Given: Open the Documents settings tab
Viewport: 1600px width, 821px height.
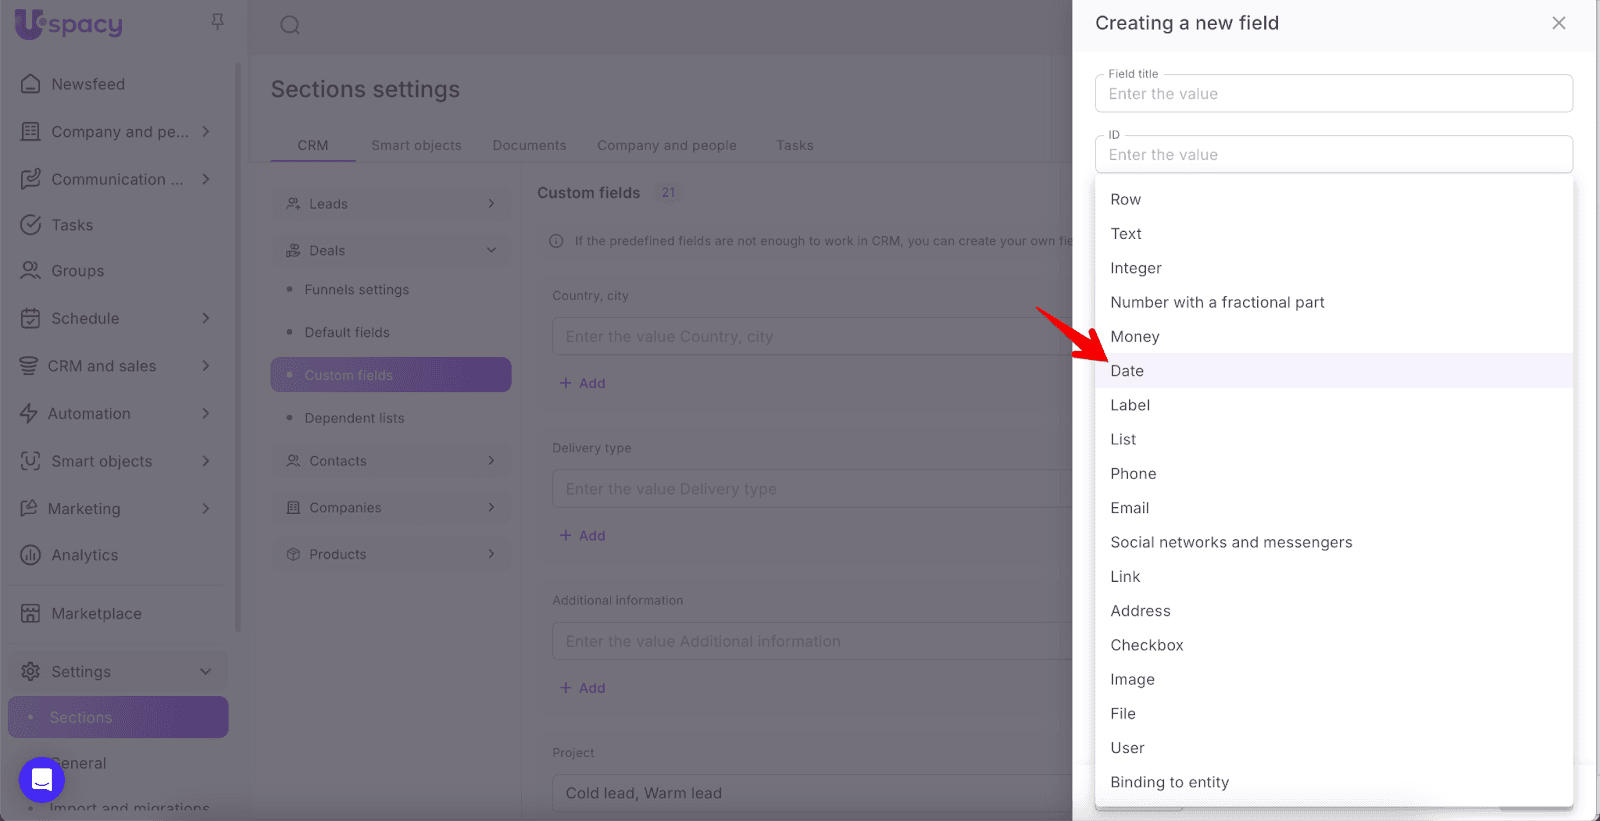Looking at the screenshot, I should click(529, 145).
